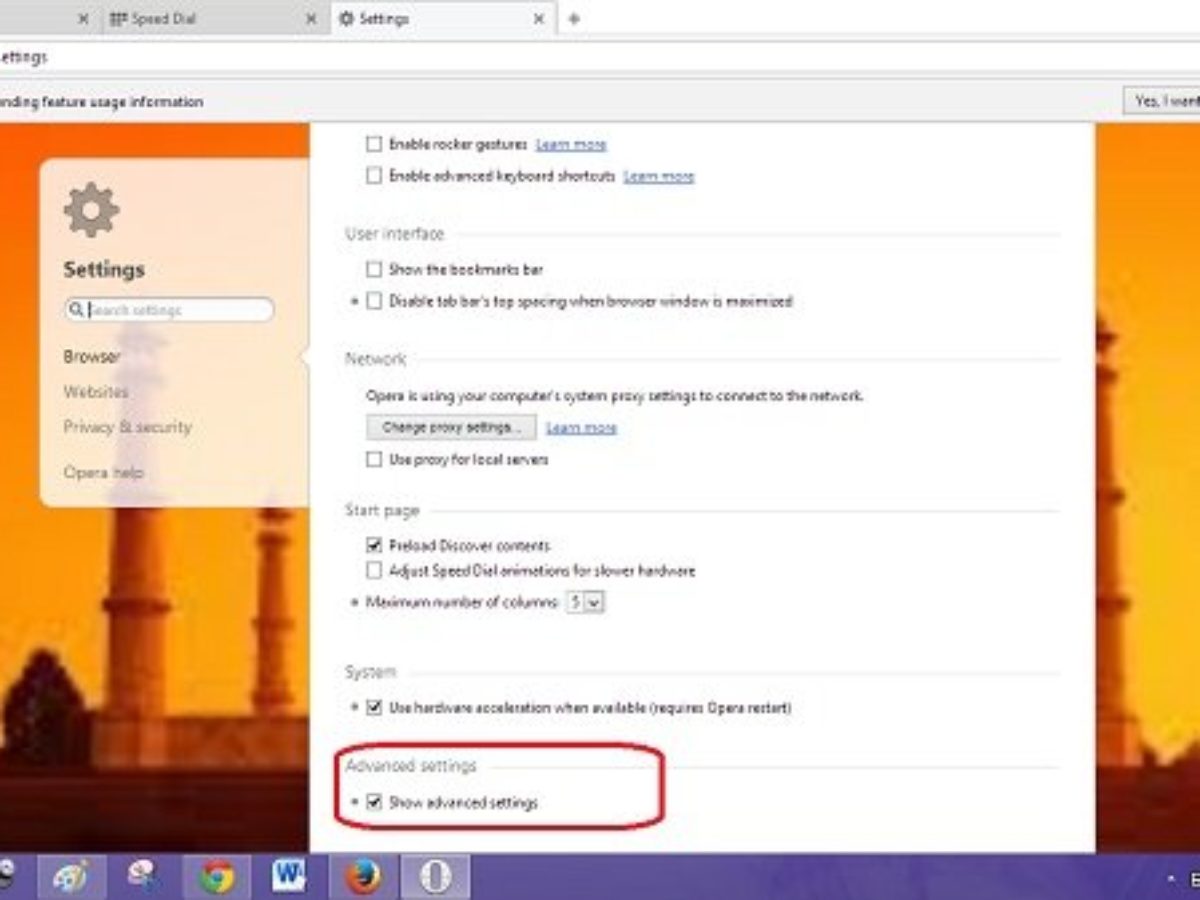Open Microsoft Word from the taskbar

(289, 877)
